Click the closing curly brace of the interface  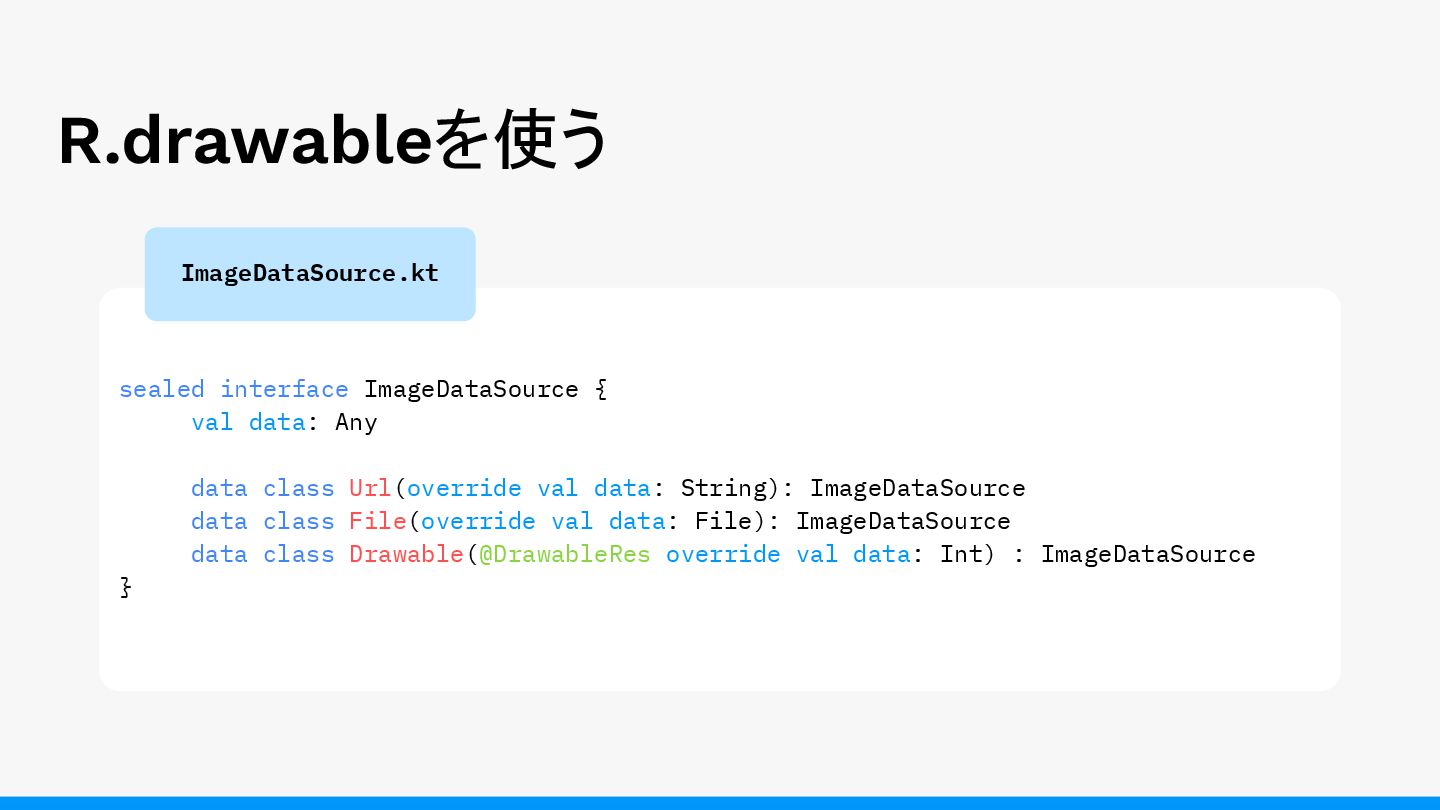(x=126, y=587)
